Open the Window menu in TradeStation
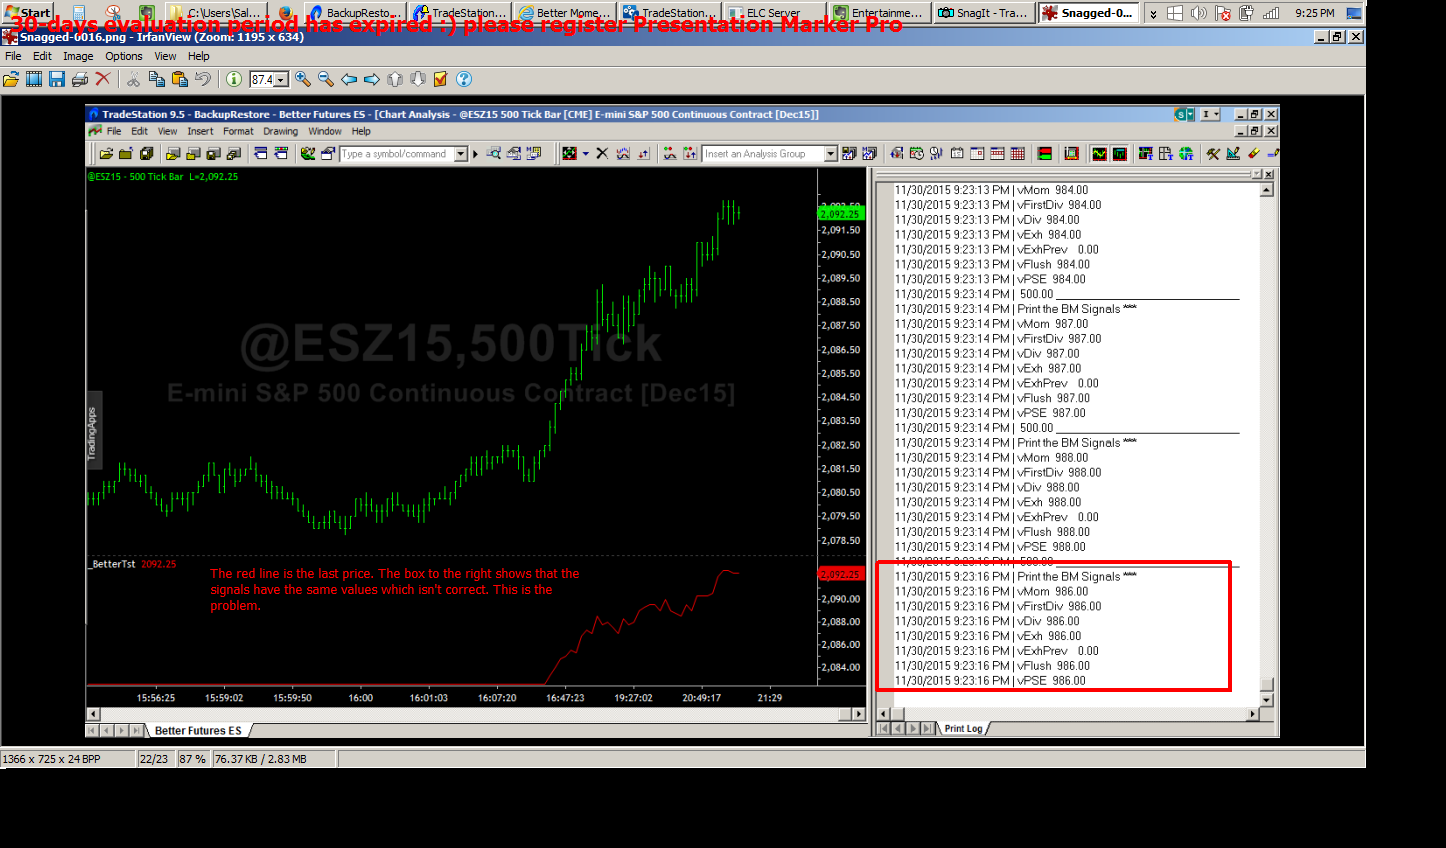Viewport: 1446px width, 848px height. (x=325, y=131)
